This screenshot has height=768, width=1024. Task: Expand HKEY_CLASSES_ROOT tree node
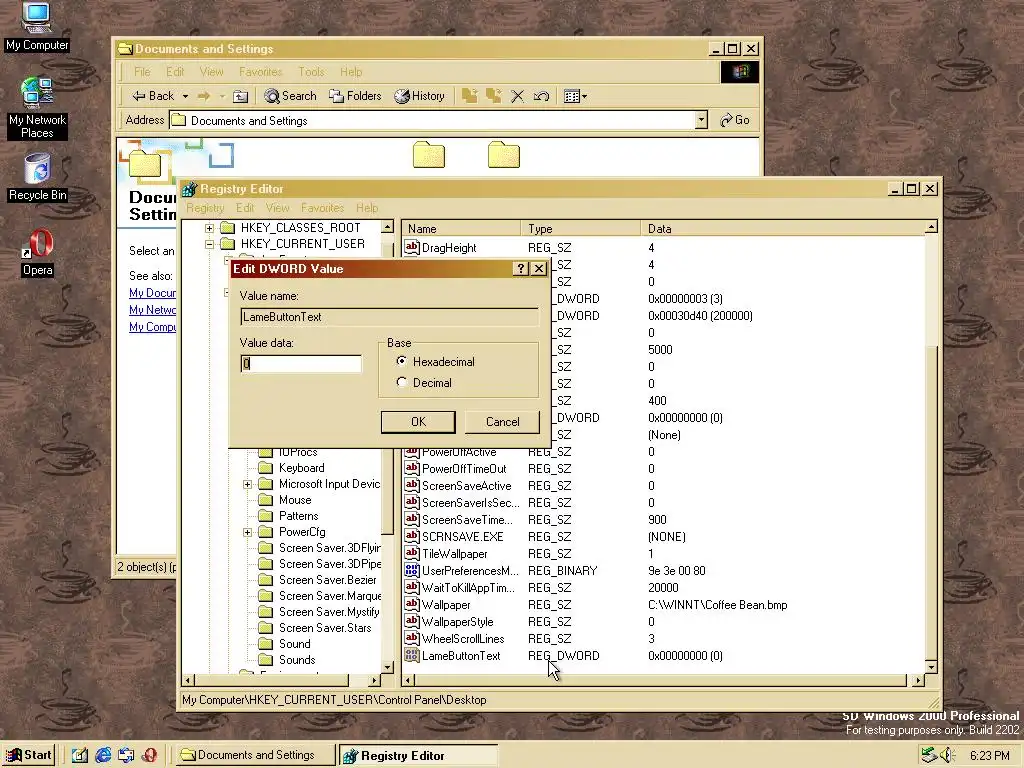point(209,228)
